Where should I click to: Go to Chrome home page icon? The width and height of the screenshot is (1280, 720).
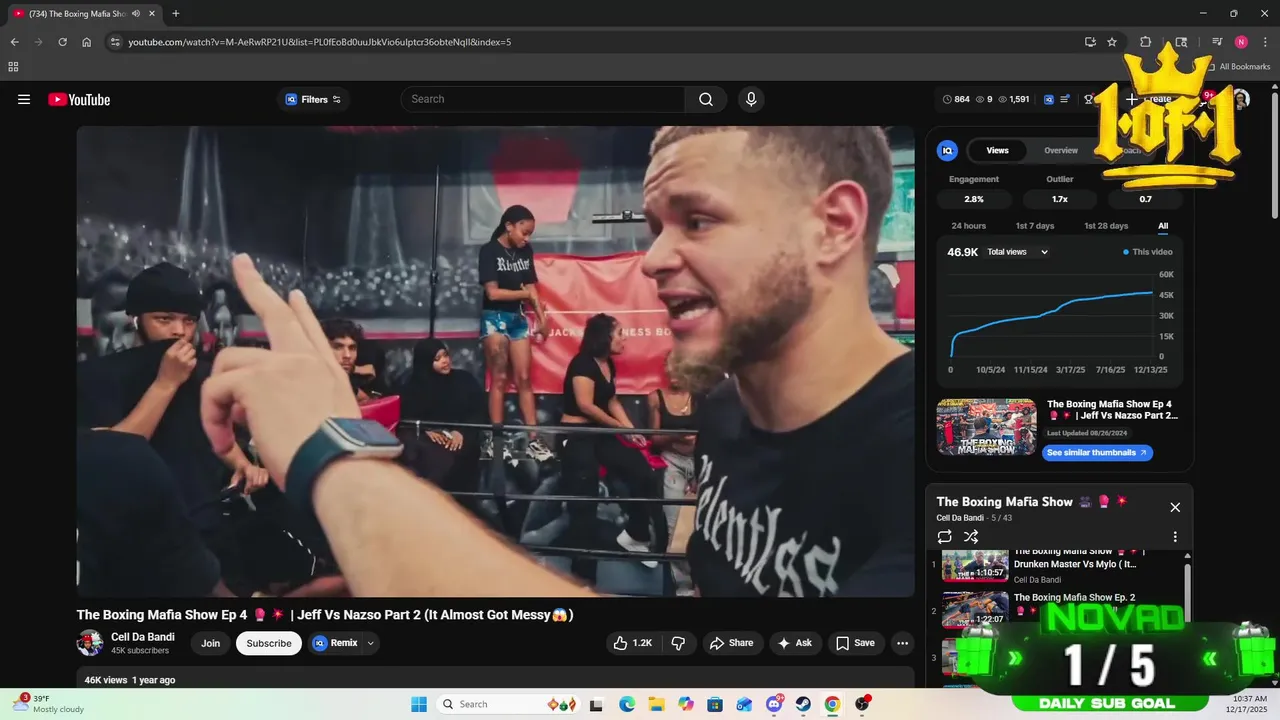click(87, 42)
